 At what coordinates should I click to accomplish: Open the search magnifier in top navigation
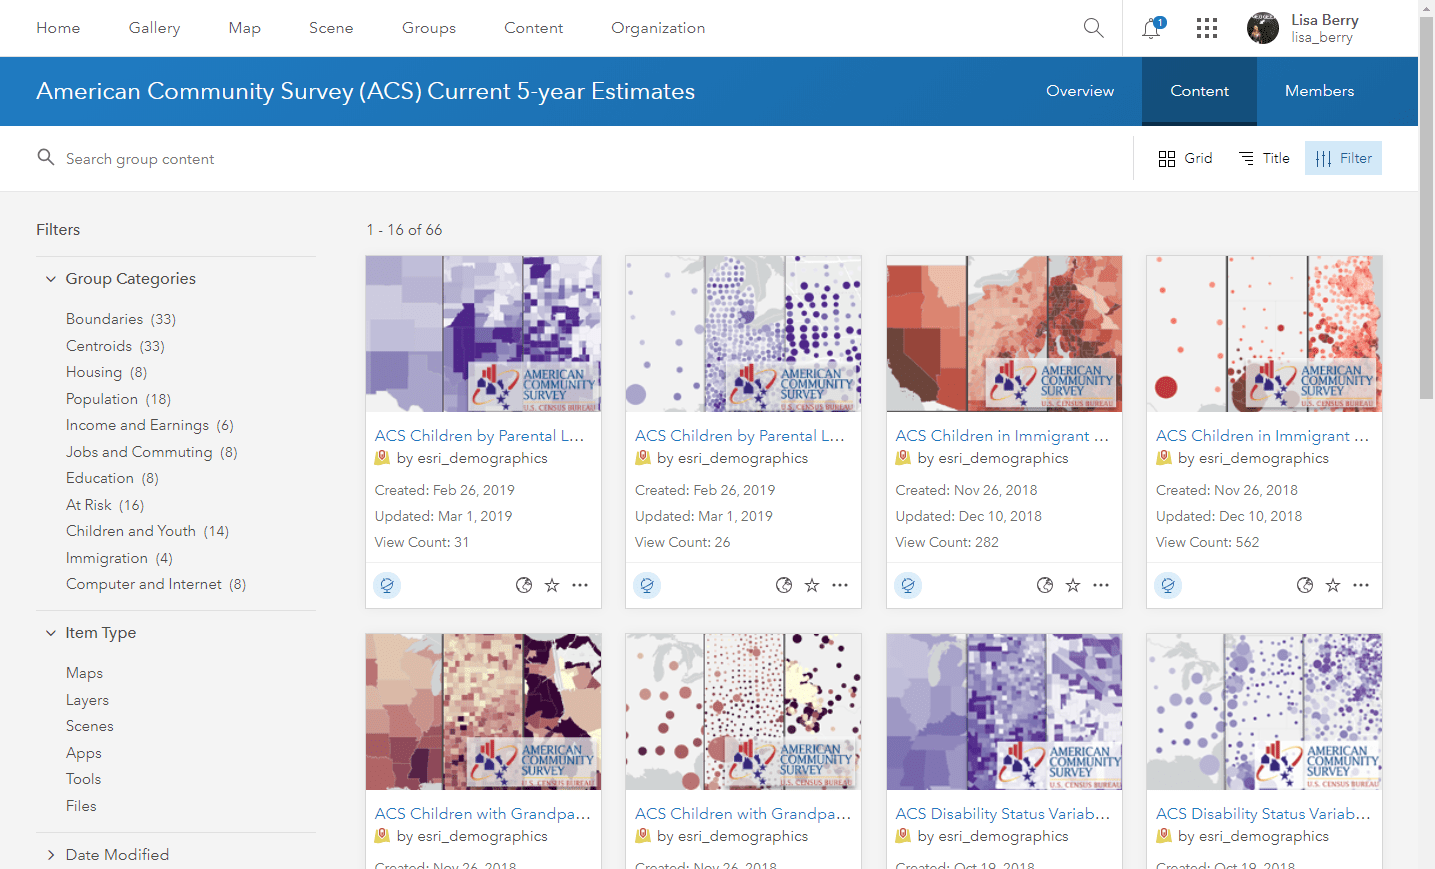tap(1093, 28)
